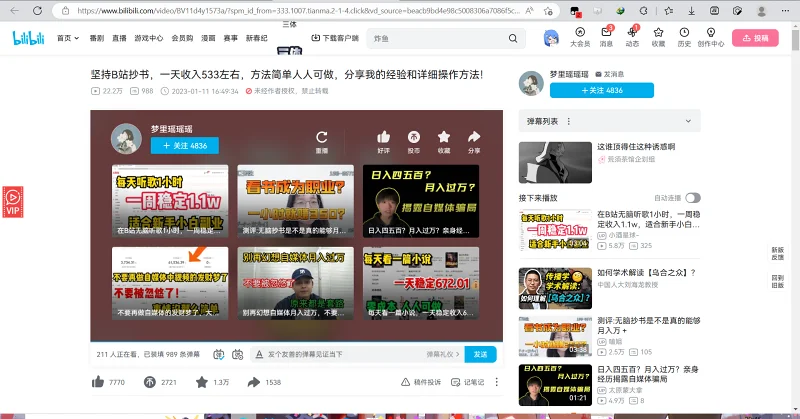
Task: Click the pink 投稿 button
Action: 755,38
